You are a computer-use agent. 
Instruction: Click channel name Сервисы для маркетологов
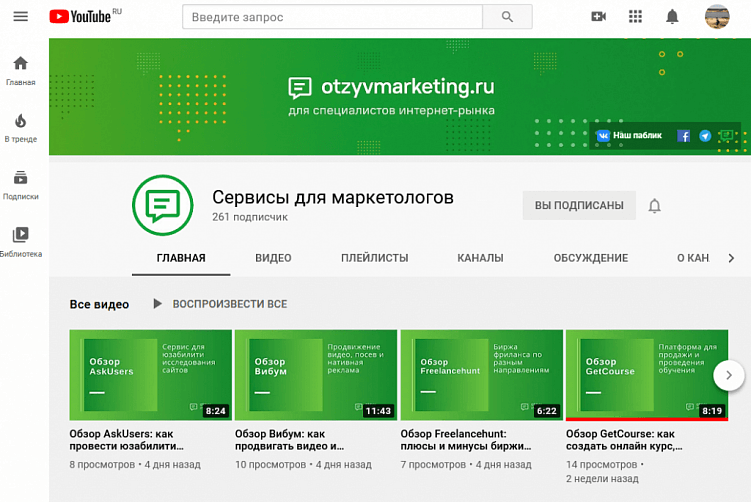[x=333, y=197]
